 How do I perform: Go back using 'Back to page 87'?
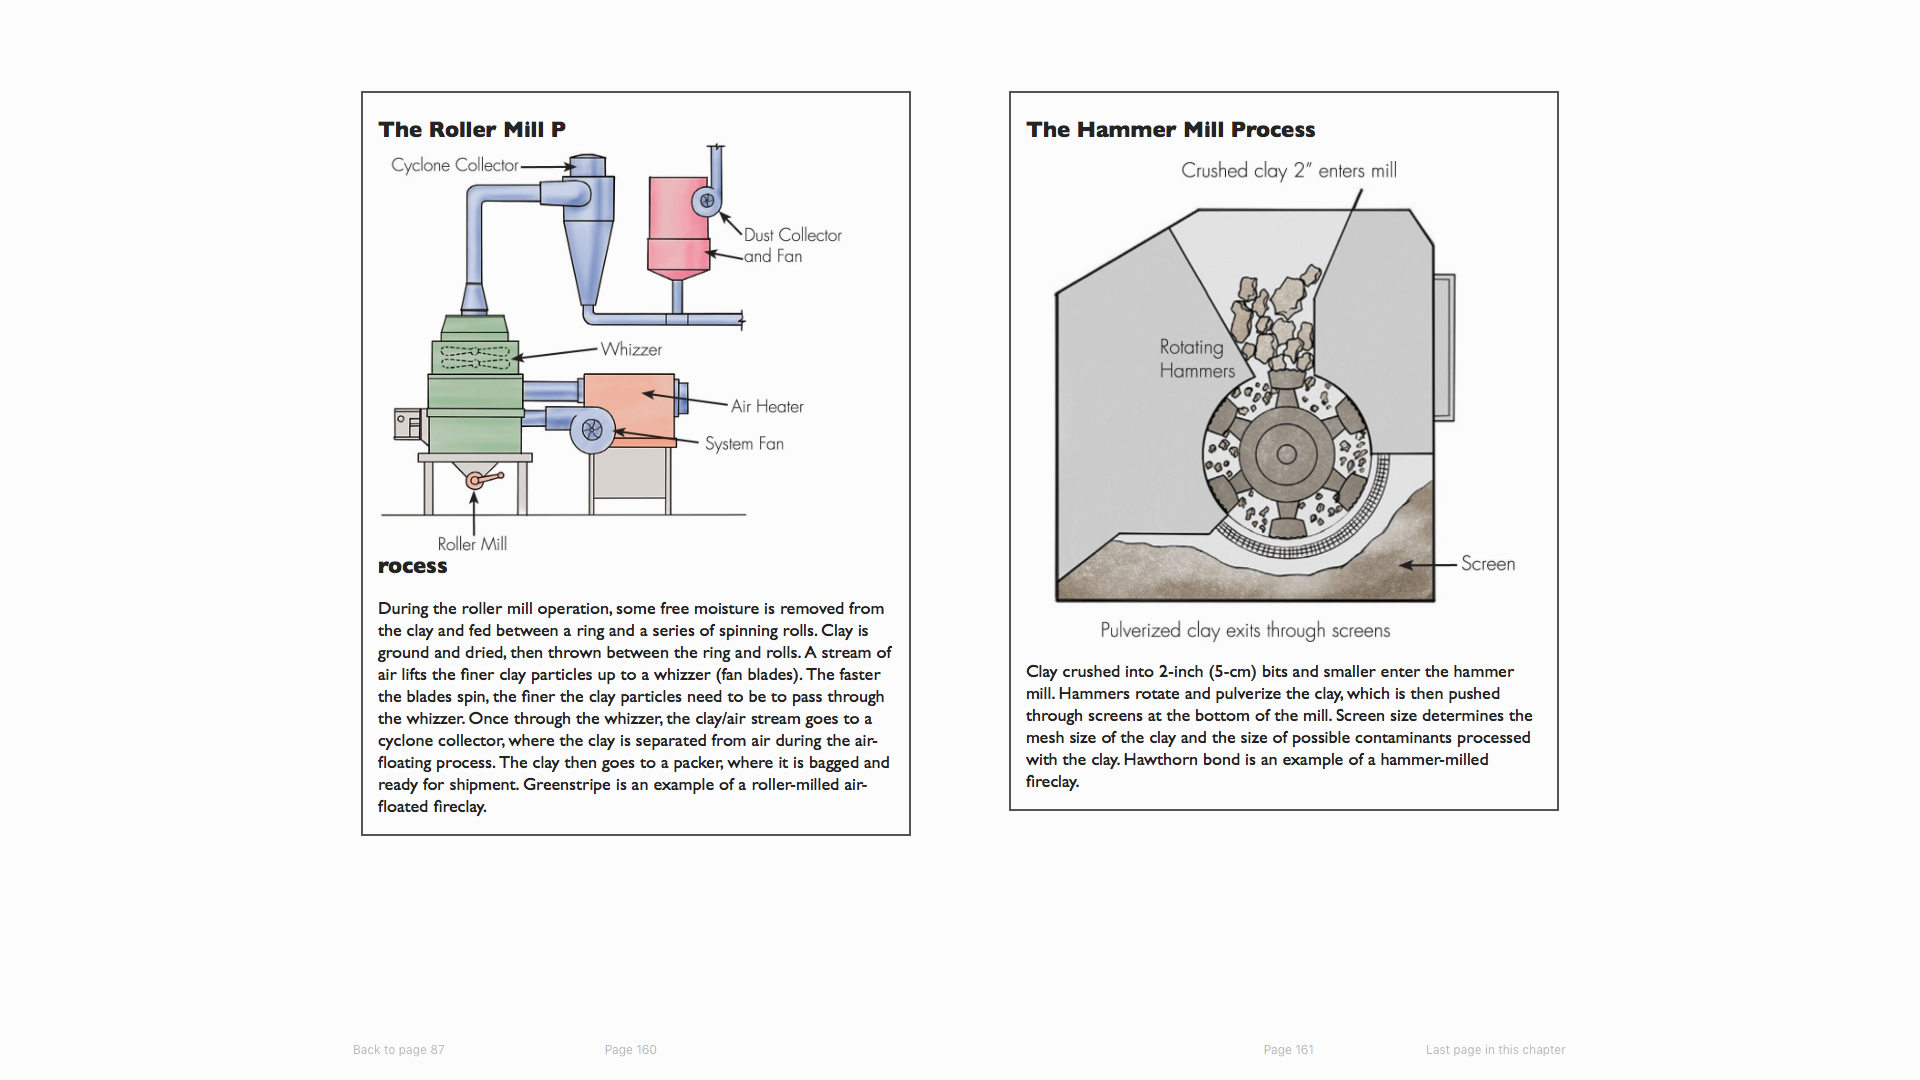coord(398,1049)
